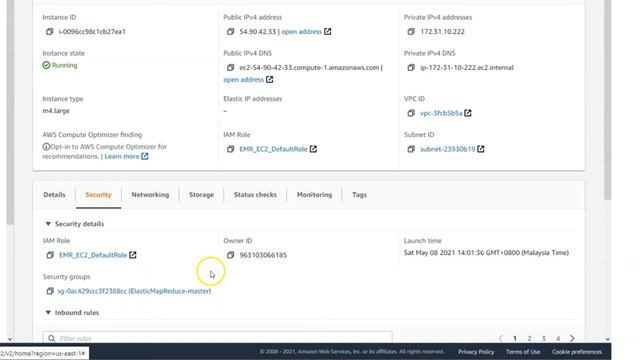Open the public IPv4 address external link icon
Screen dimensions: 640x360
(x=328, y=31)
